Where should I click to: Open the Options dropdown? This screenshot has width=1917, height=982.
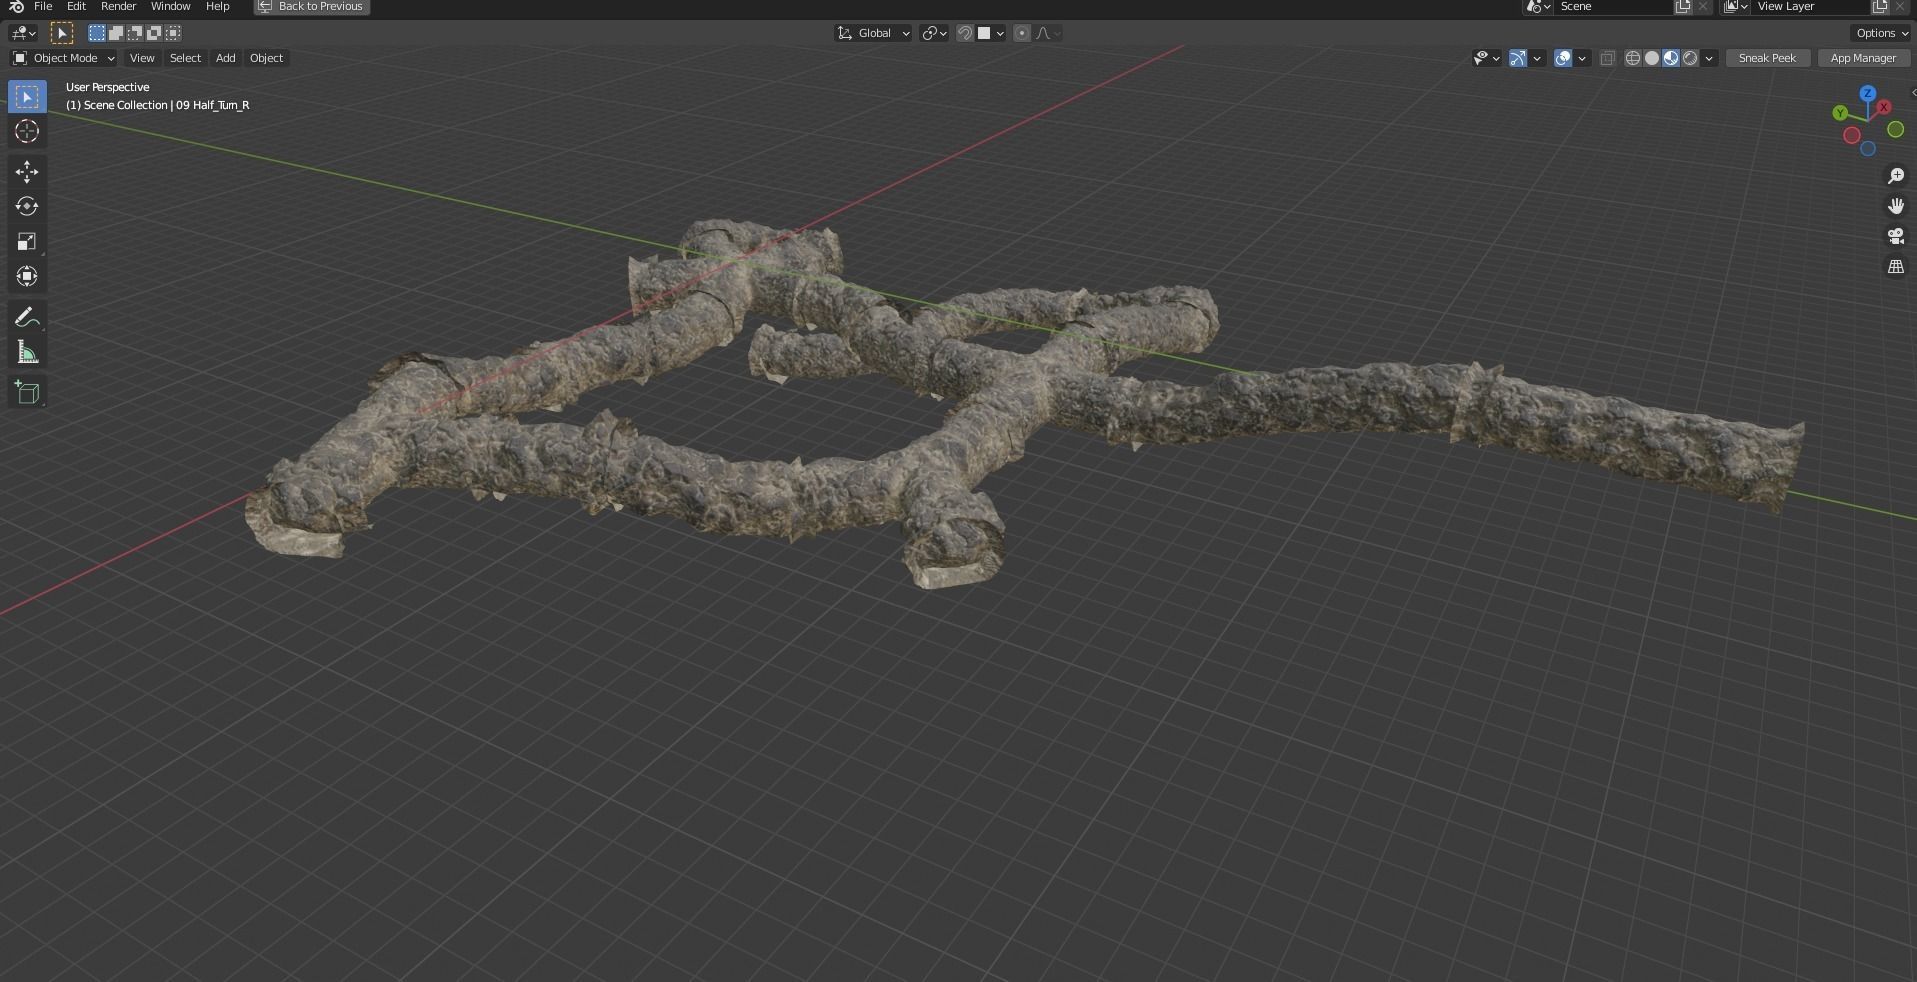point(1882,33)
